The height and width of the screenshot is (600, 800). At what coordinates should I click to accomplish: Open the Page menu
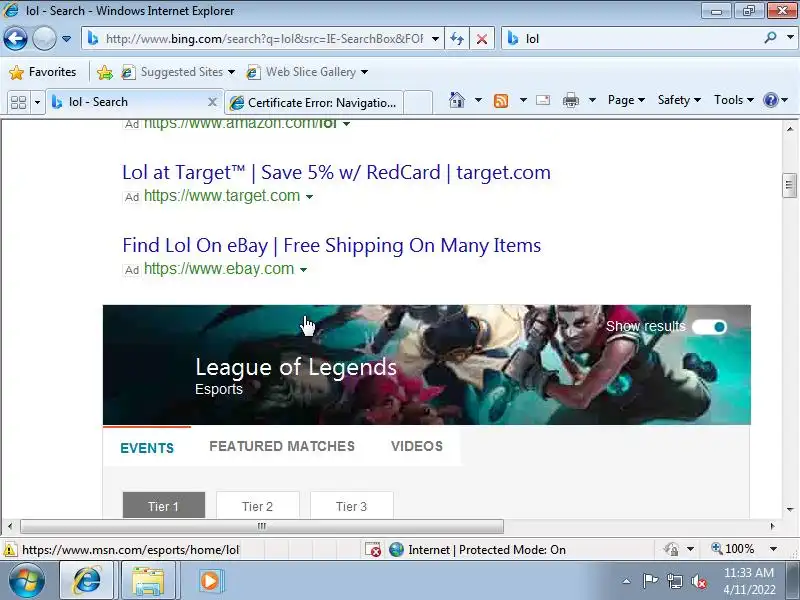pos(626,100)
